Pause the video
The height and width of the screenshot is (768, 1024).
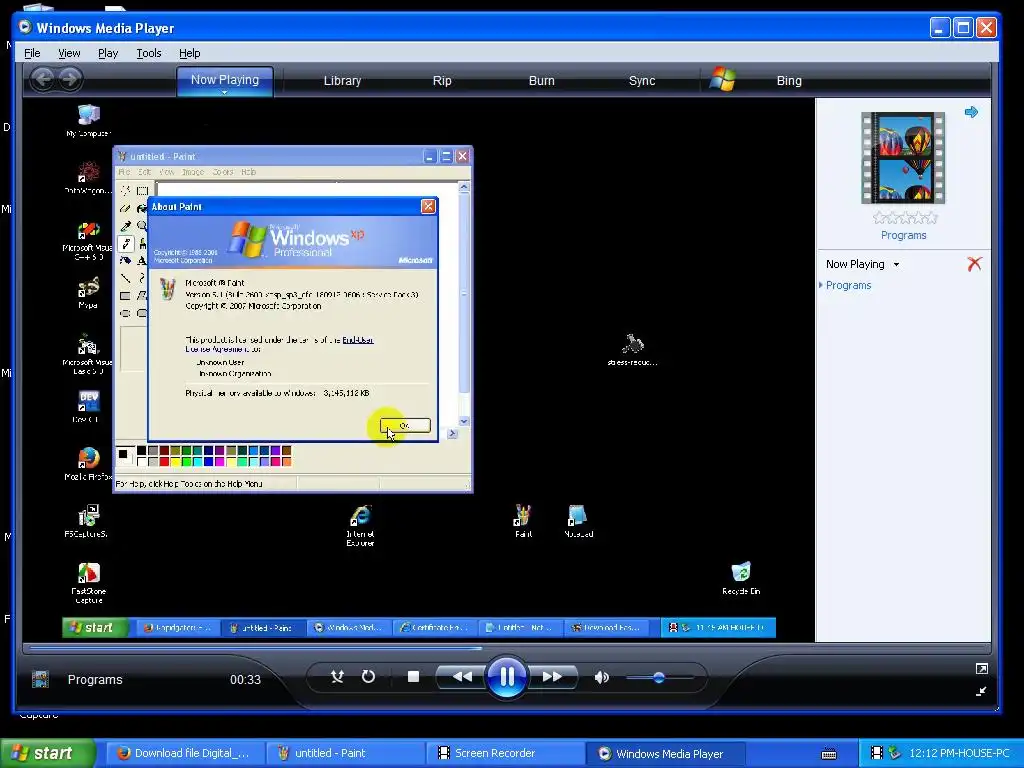pyautogui.click(x=506, y=677)
